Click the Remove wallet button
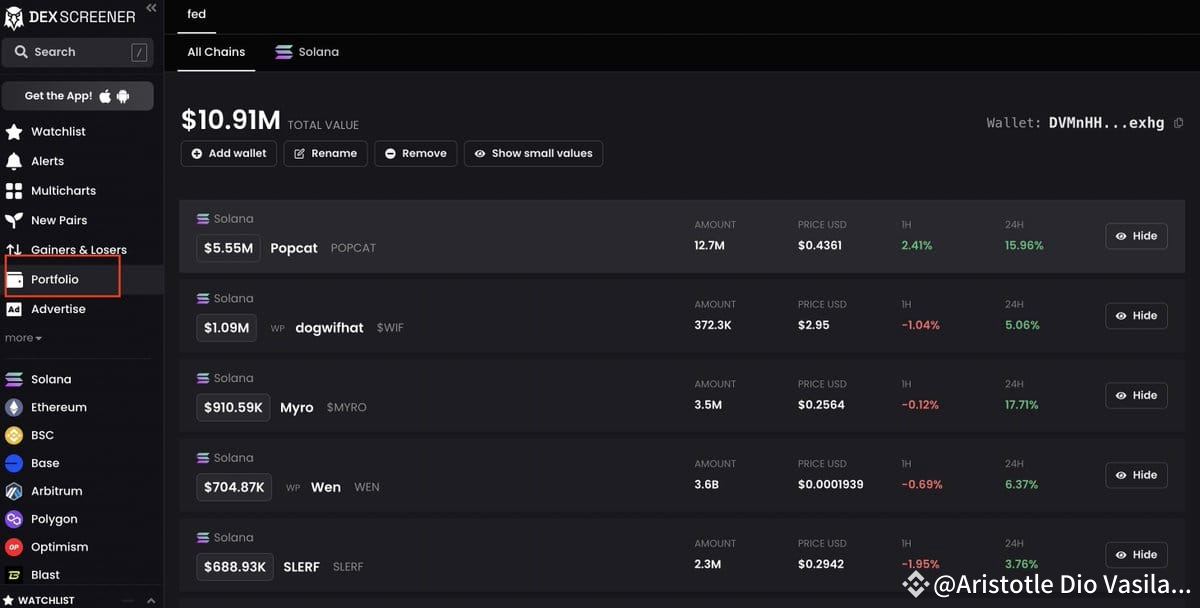Screen dimensions: 1200x608 [415, 154]
